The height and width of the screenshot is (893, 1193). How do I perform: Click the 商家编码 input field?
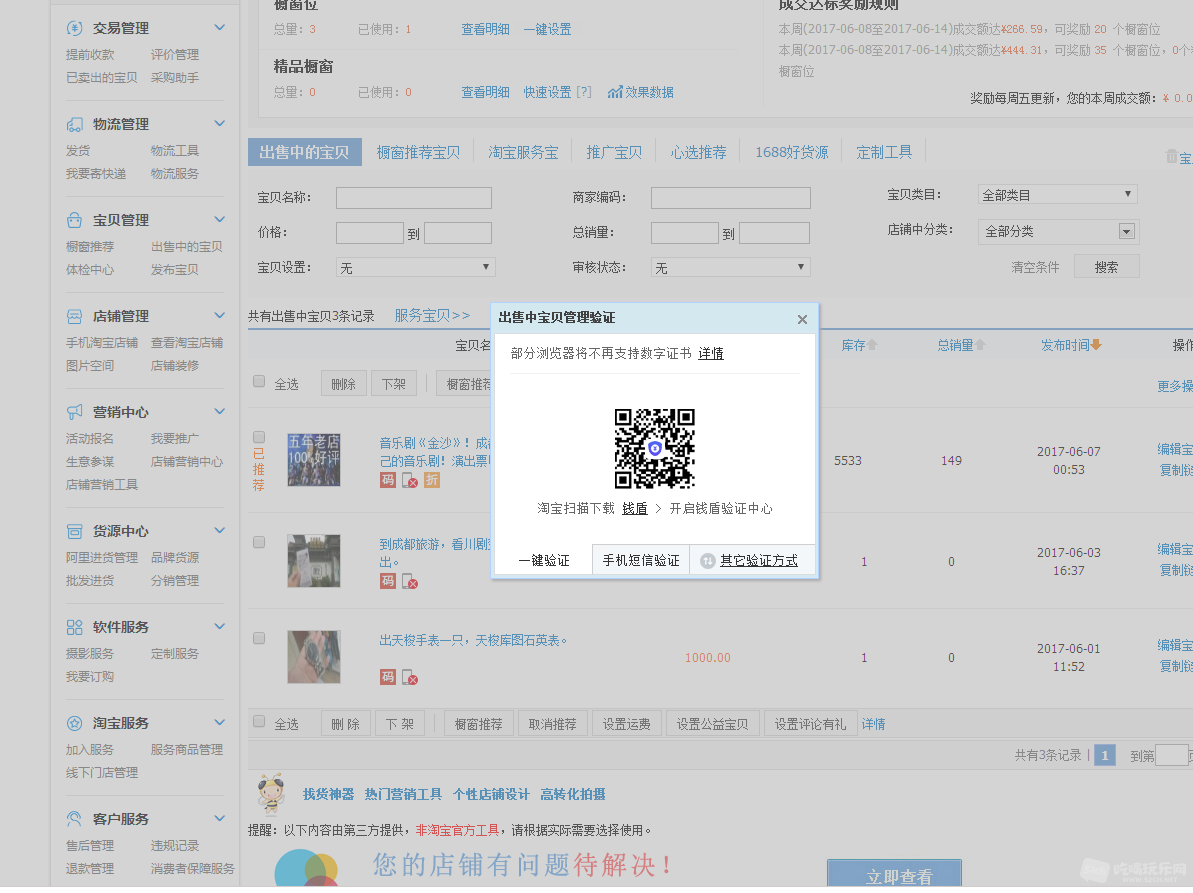pos(730,199)
